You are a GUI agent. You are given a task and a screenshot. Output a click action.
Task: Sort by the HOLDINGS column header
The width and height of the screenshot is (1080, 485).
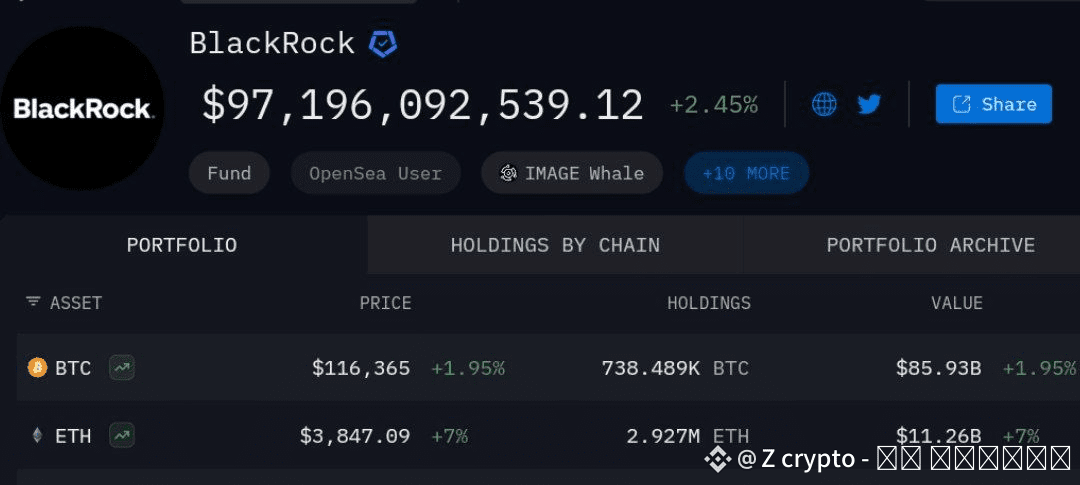(709, 302)
